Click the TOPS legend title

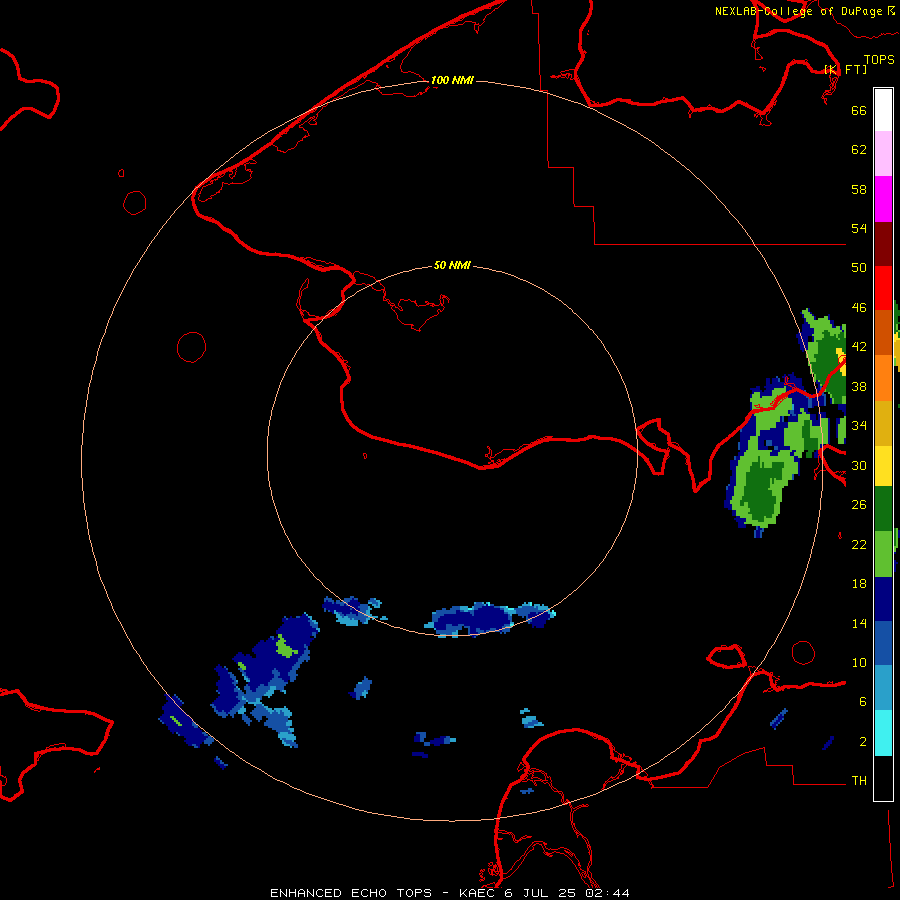pos(879,60)
